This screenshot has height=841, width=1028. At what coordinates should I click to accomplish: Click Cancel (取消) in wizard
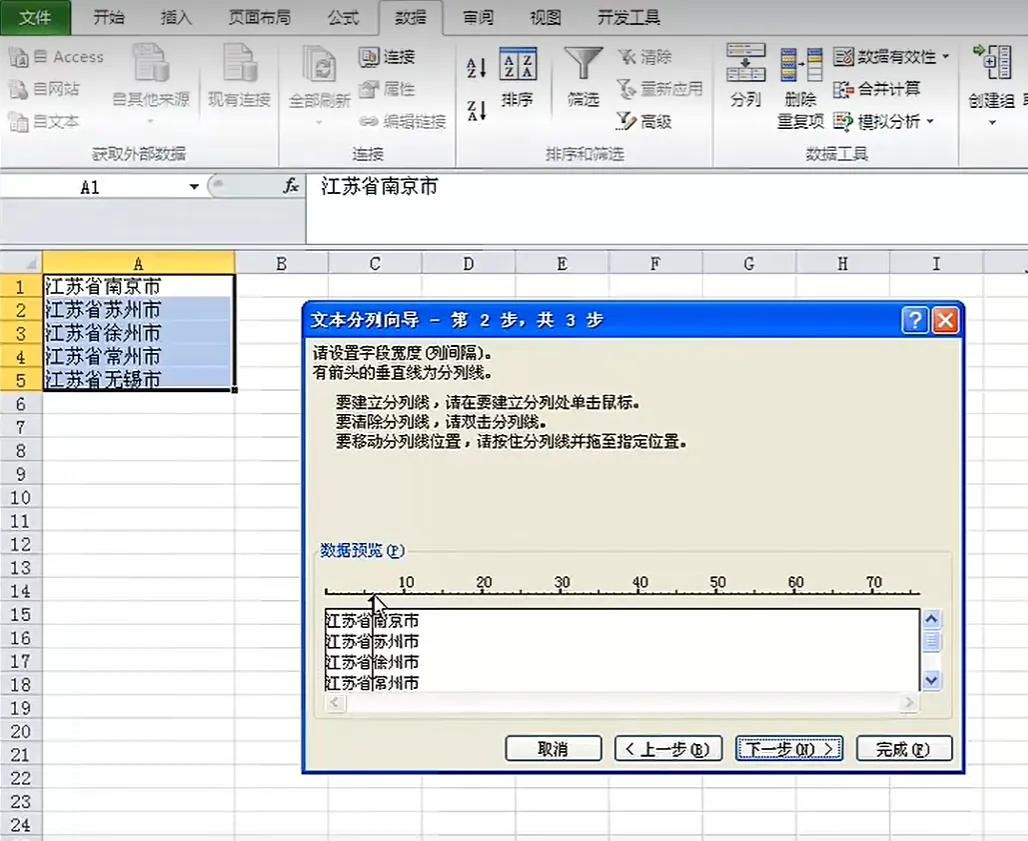(x=553, y=749)
